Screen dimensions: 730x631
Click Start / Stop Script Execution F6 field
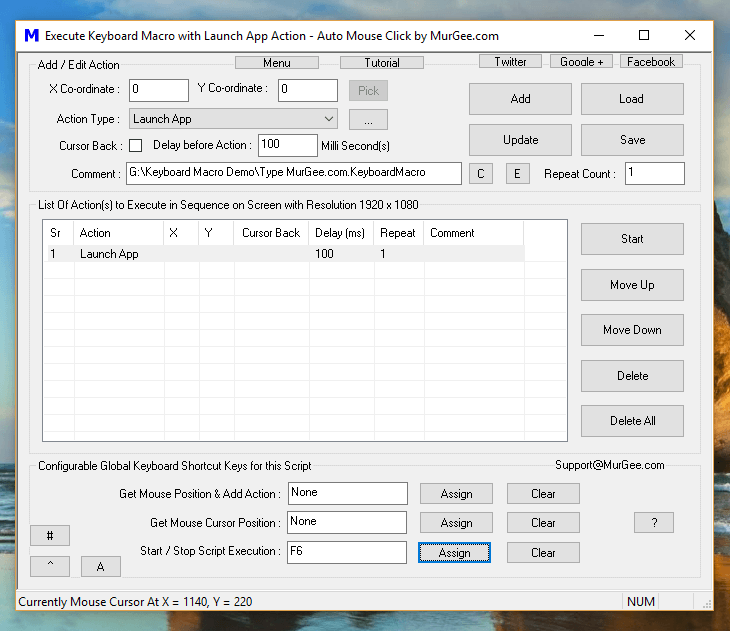(x=347, y=552)
